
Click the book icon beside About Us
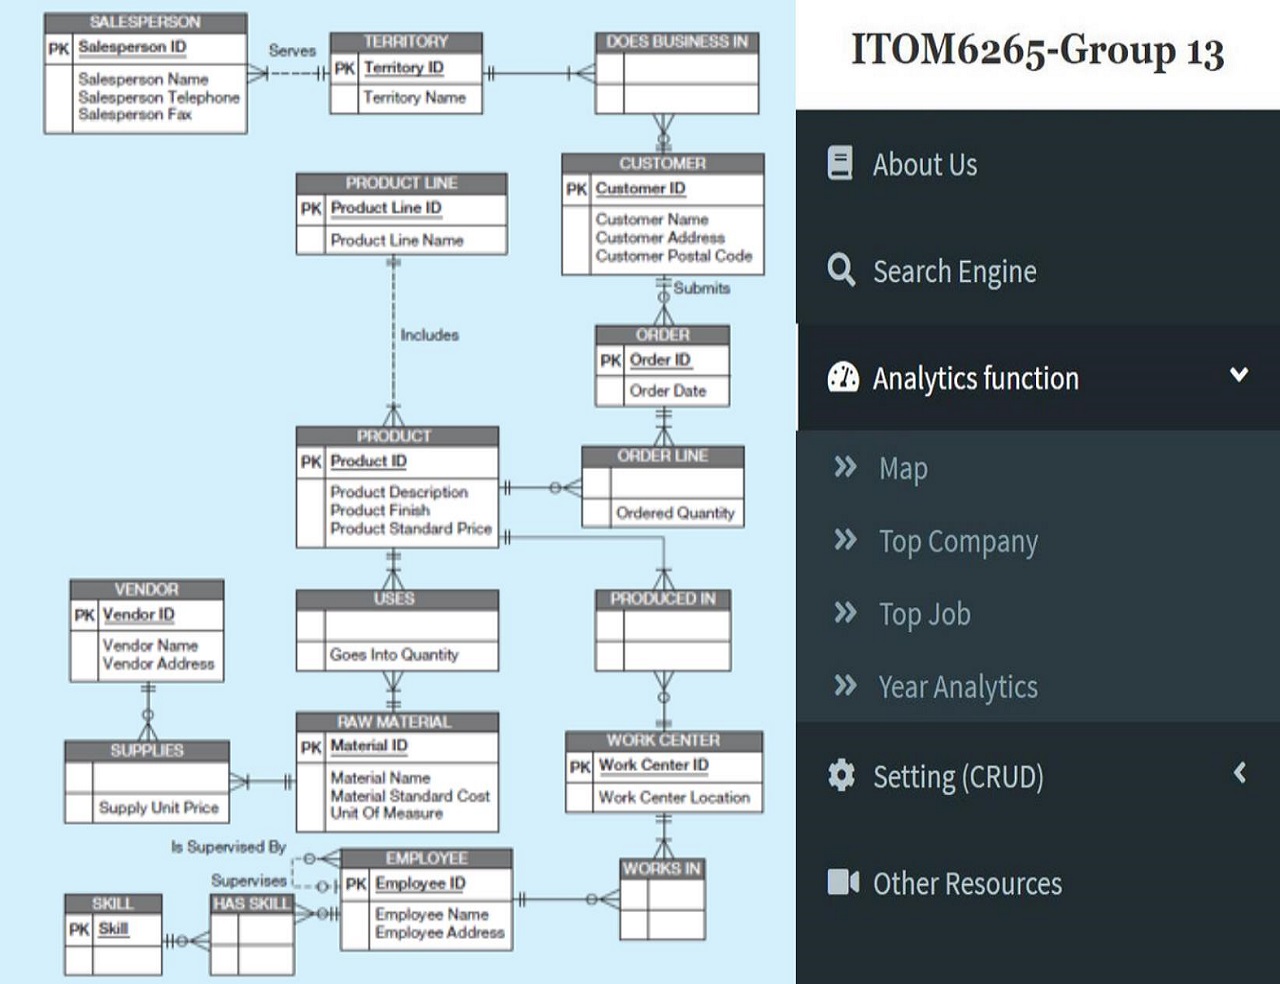click(840, 164)
